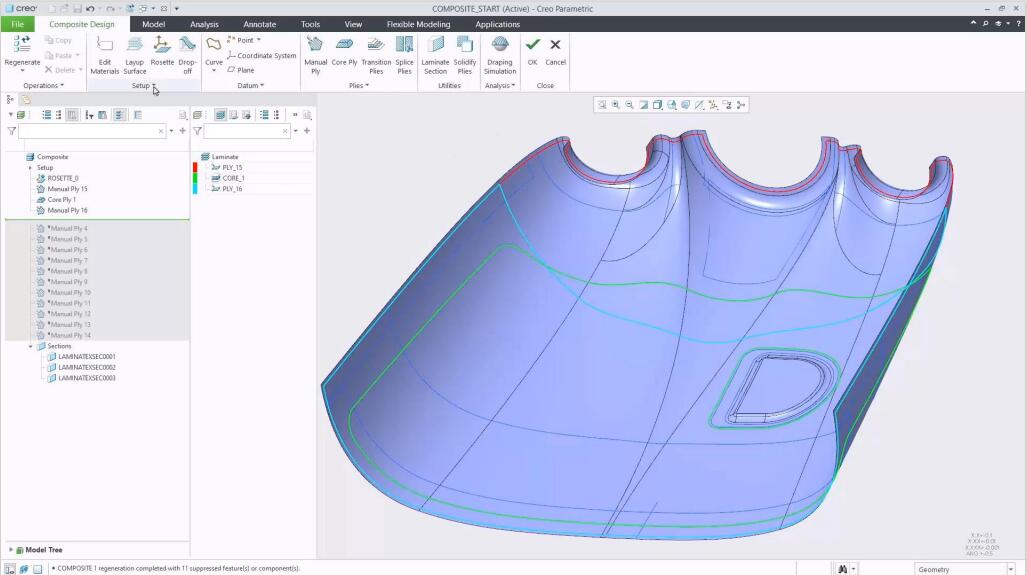1027x575 pixels.
Task: Click the red swatch beside PLY_15
Action: coord(195,167)
